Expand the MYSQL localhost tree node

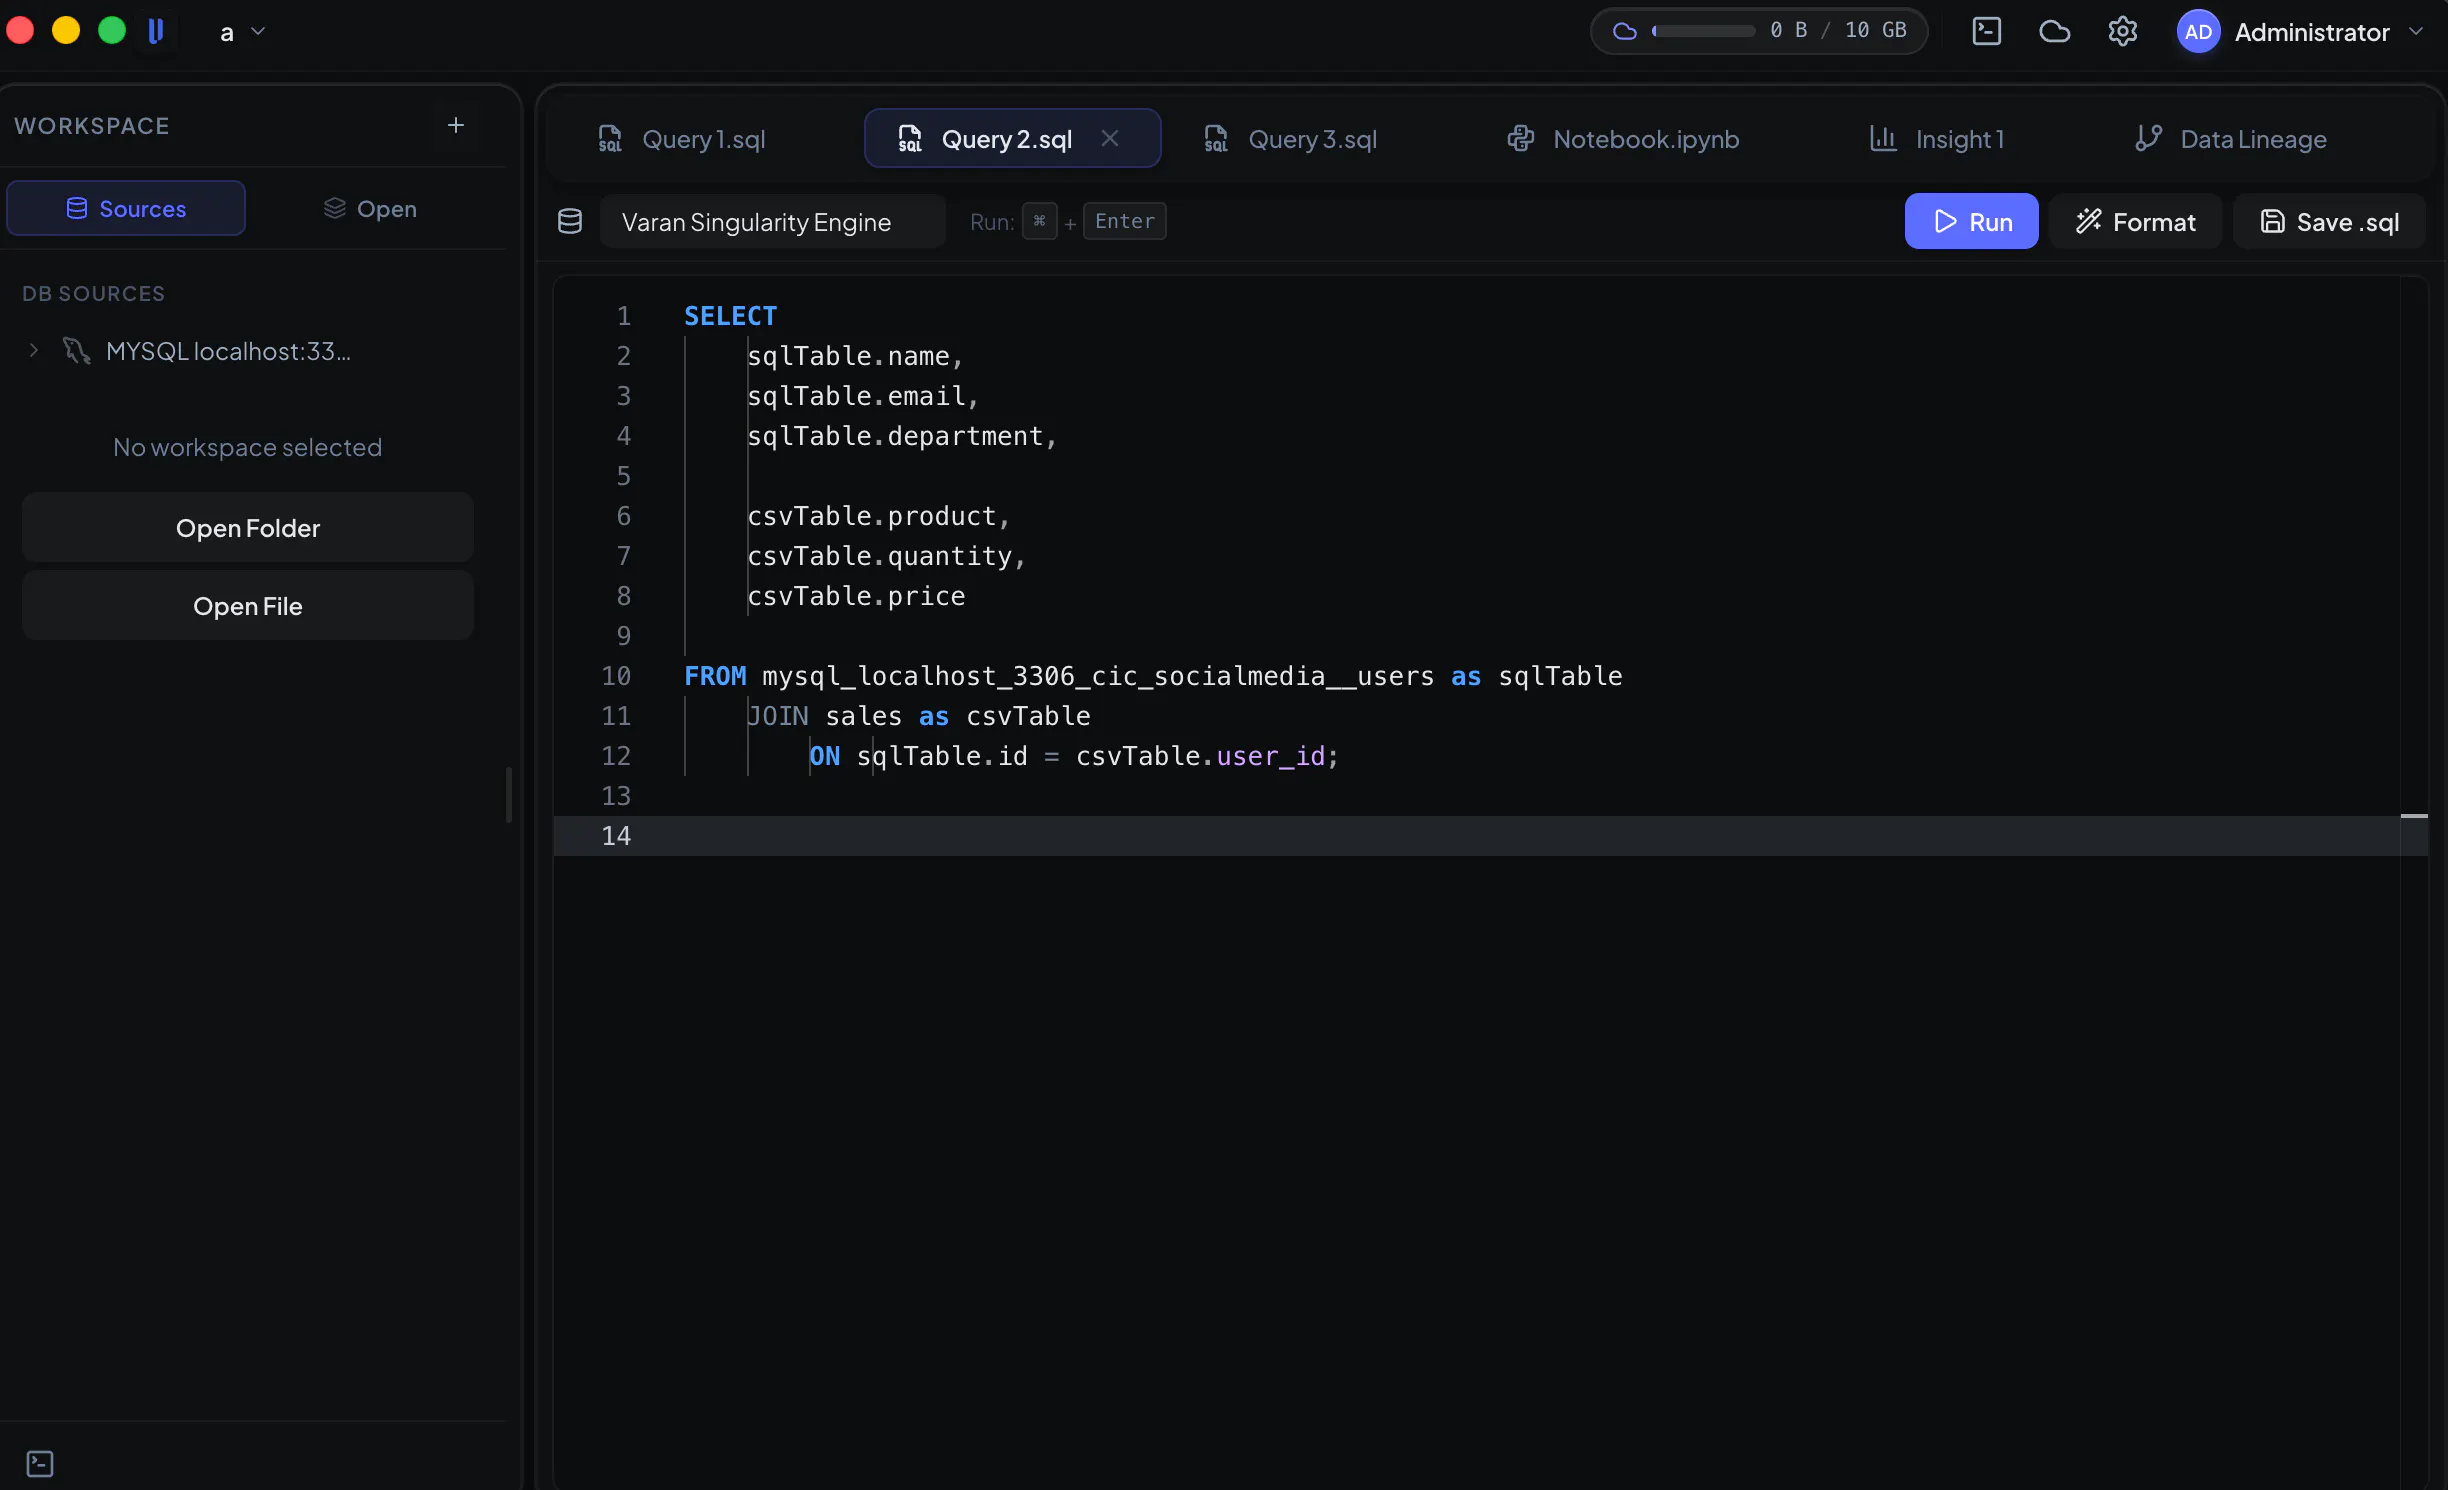point(34,350)
